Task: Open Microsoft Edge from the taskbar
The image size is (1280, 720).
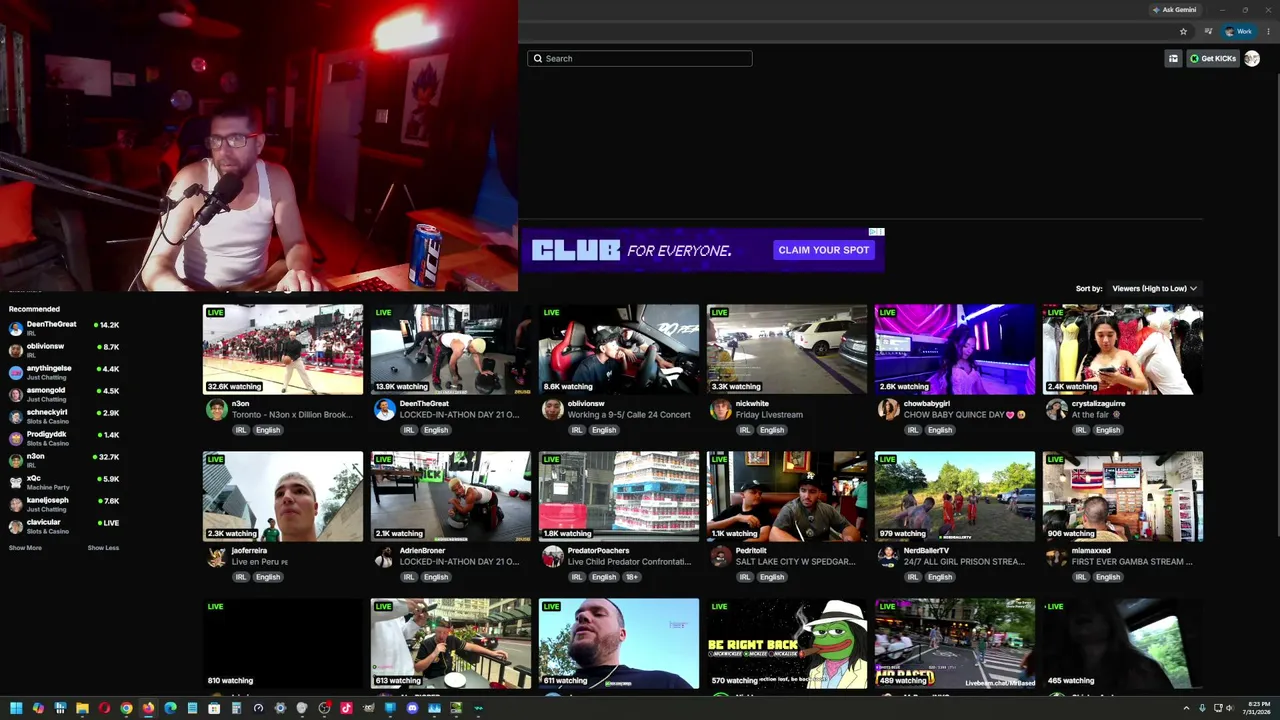Action: 170,708
